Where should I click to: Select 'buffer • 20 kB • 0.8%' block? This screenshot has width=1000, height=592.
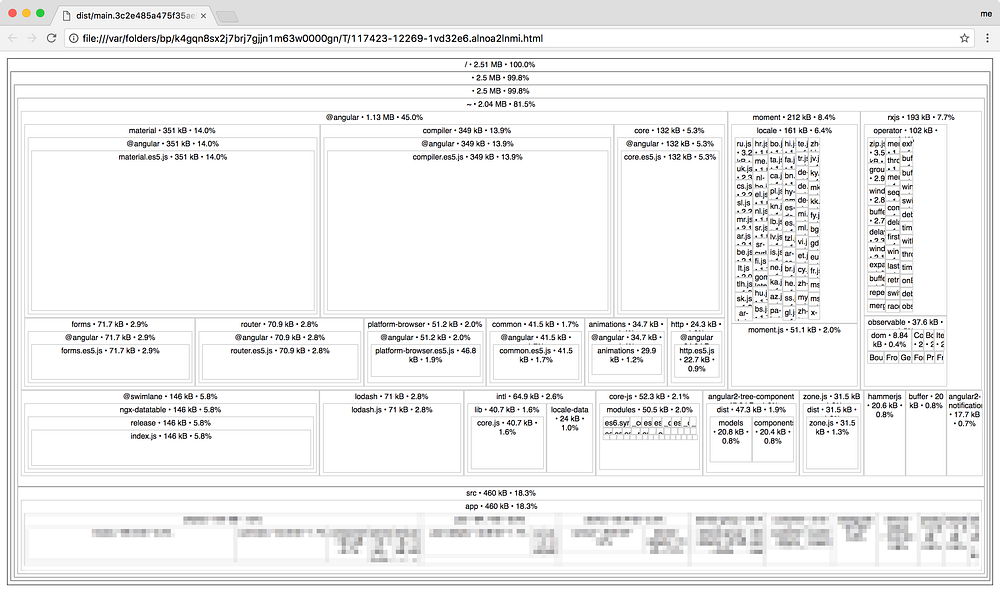[x=925, y=434]
